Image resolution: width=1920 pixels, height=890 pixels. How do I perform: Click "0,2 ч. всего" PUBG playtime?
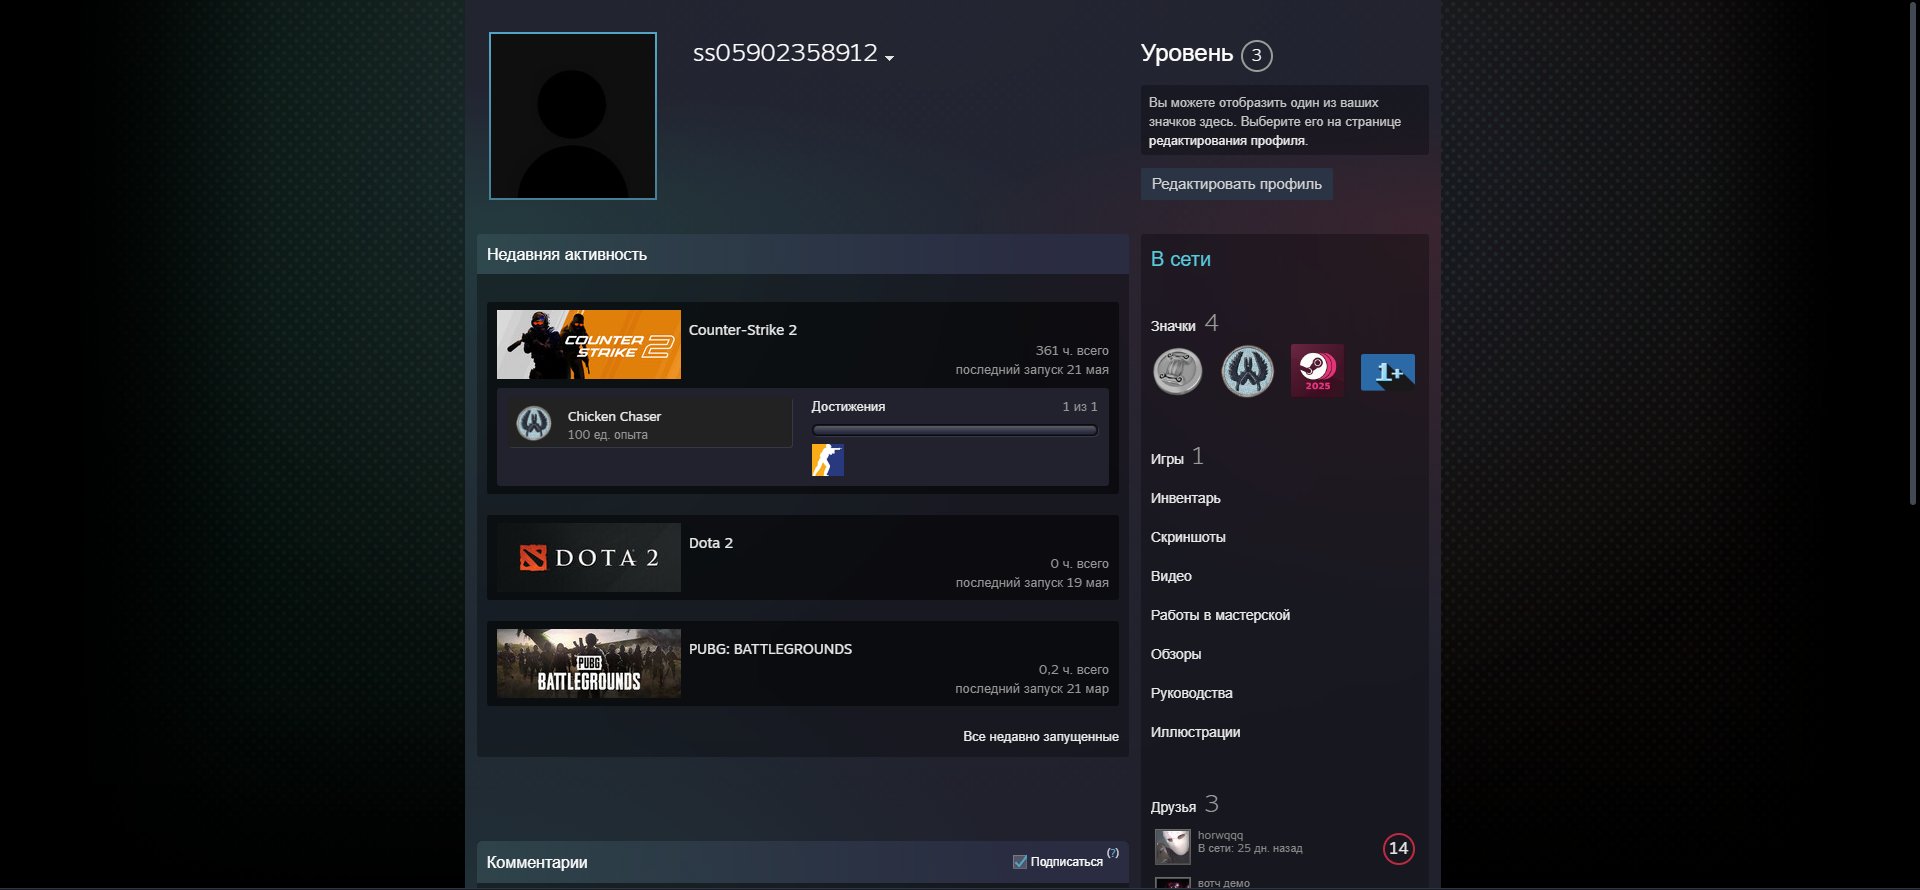point(1073,670)
